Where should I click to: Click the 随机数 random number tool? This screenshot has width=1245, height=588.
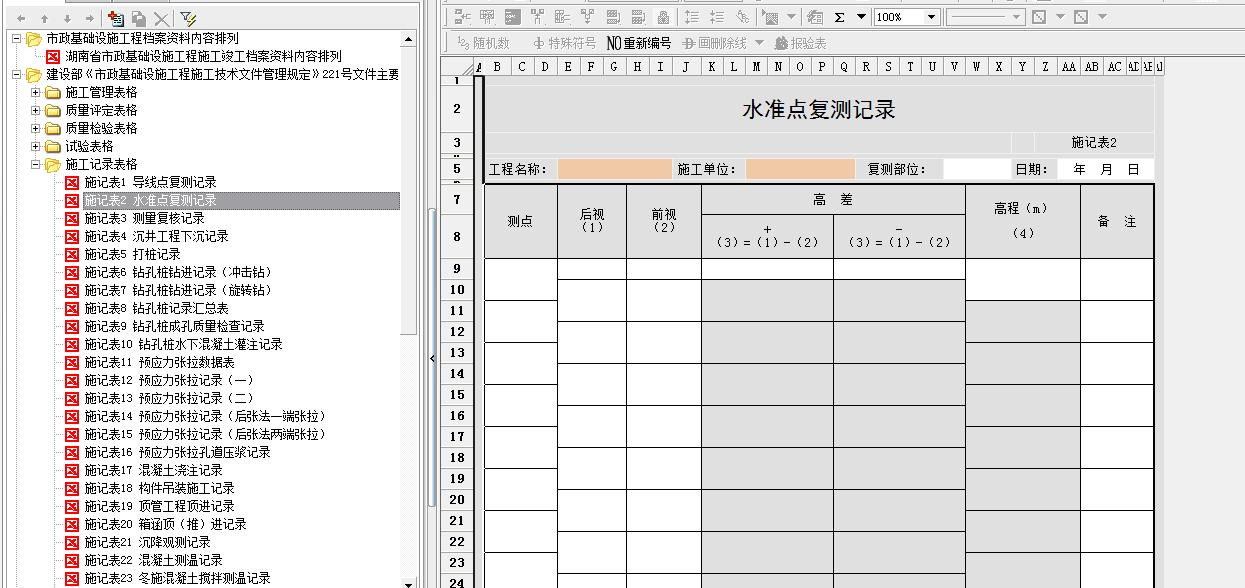coord(483,43)
